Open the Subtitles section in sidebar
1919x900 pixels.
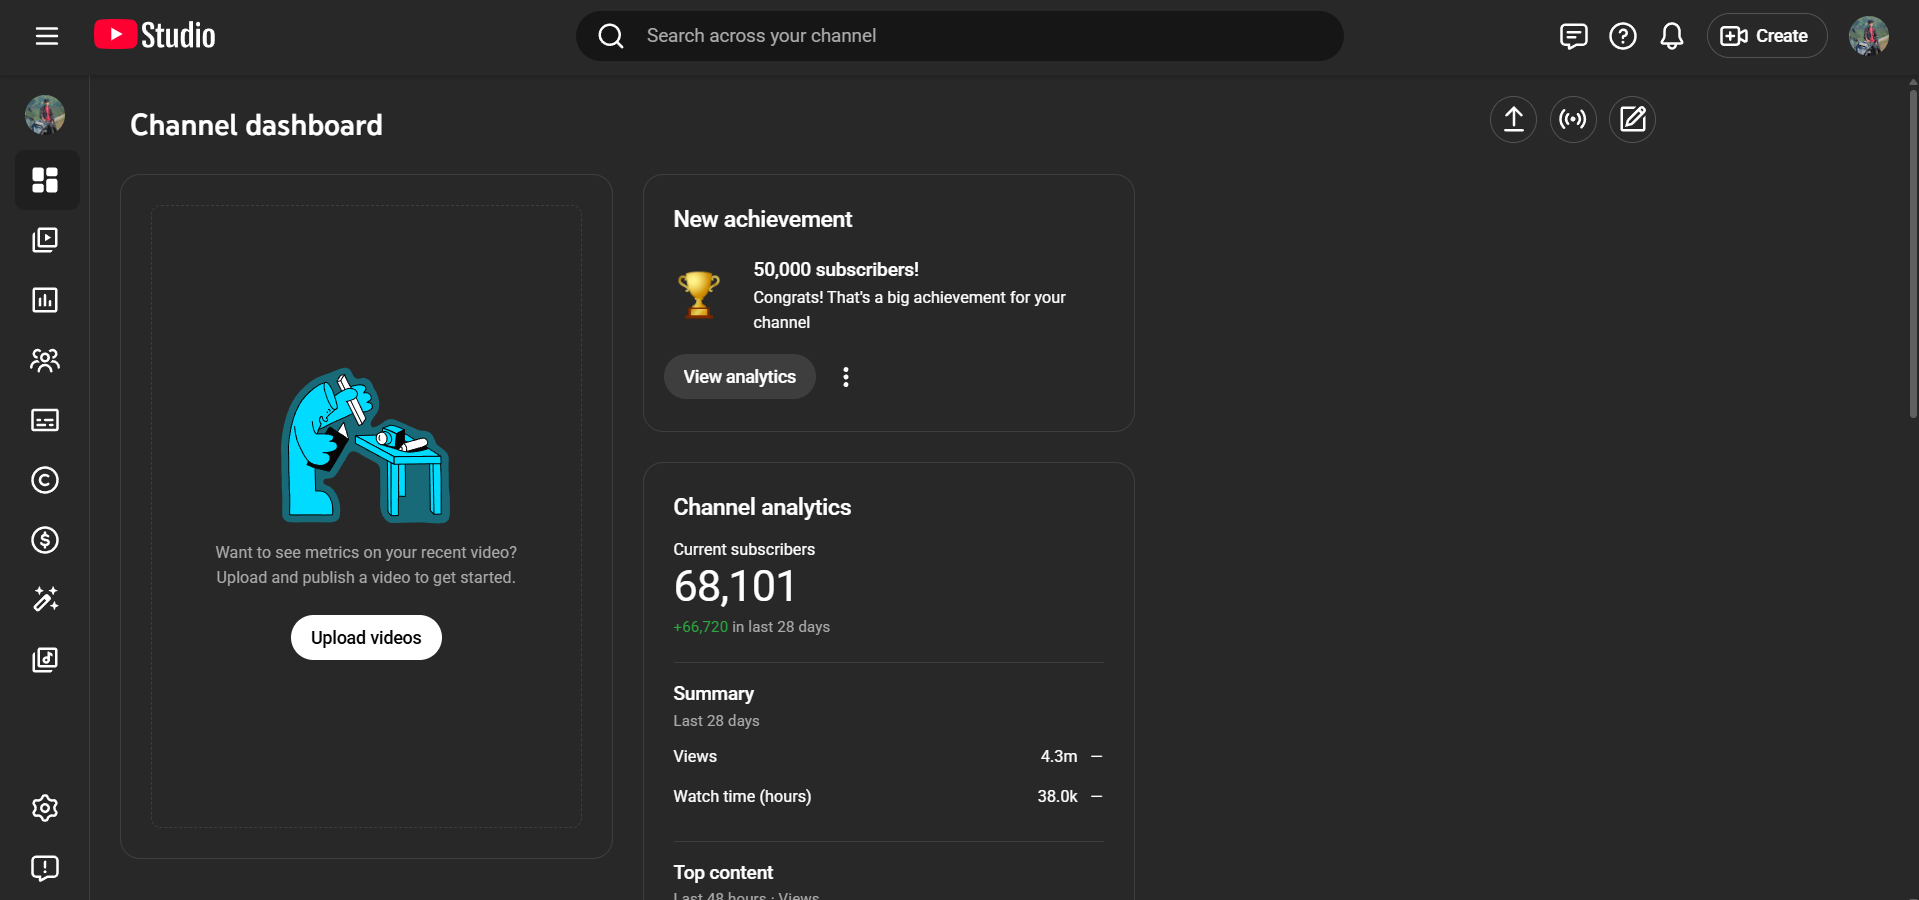pos(45,420)
